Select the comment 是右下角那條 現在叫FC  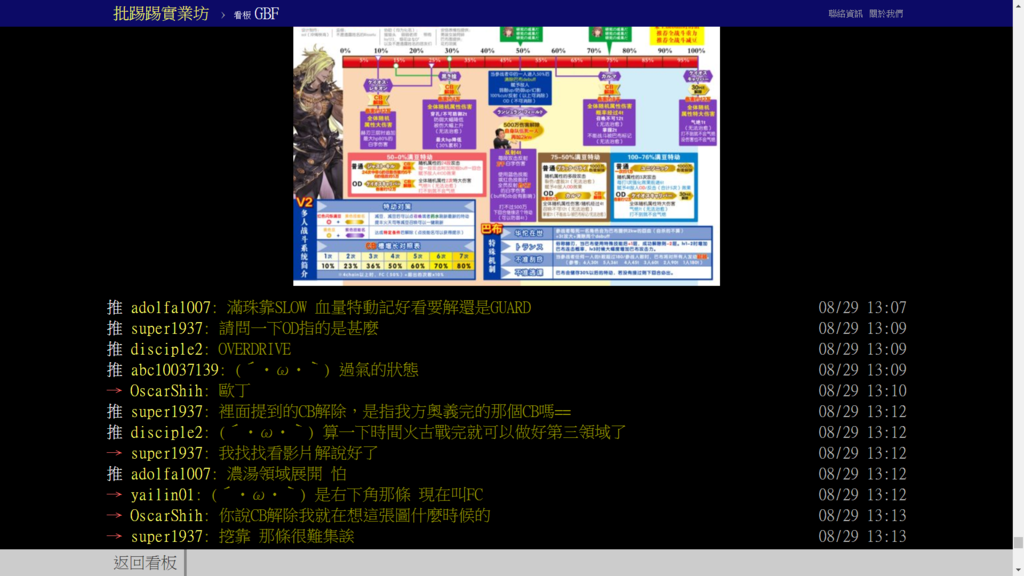point(347,495)
